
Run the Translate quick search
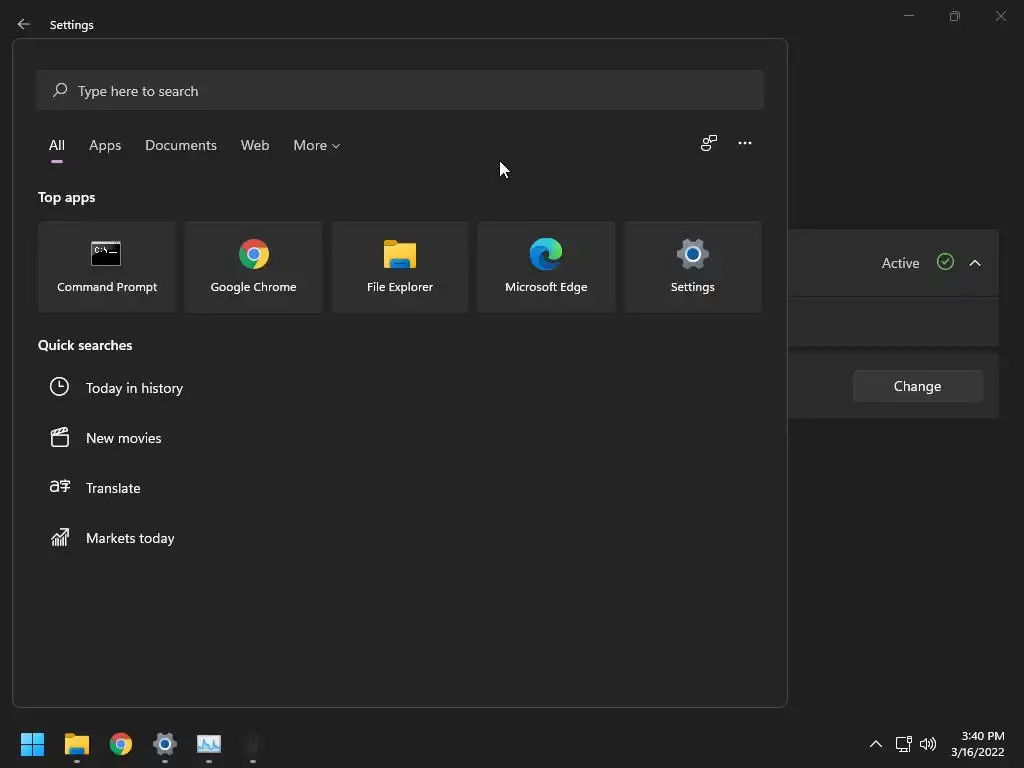113,488
